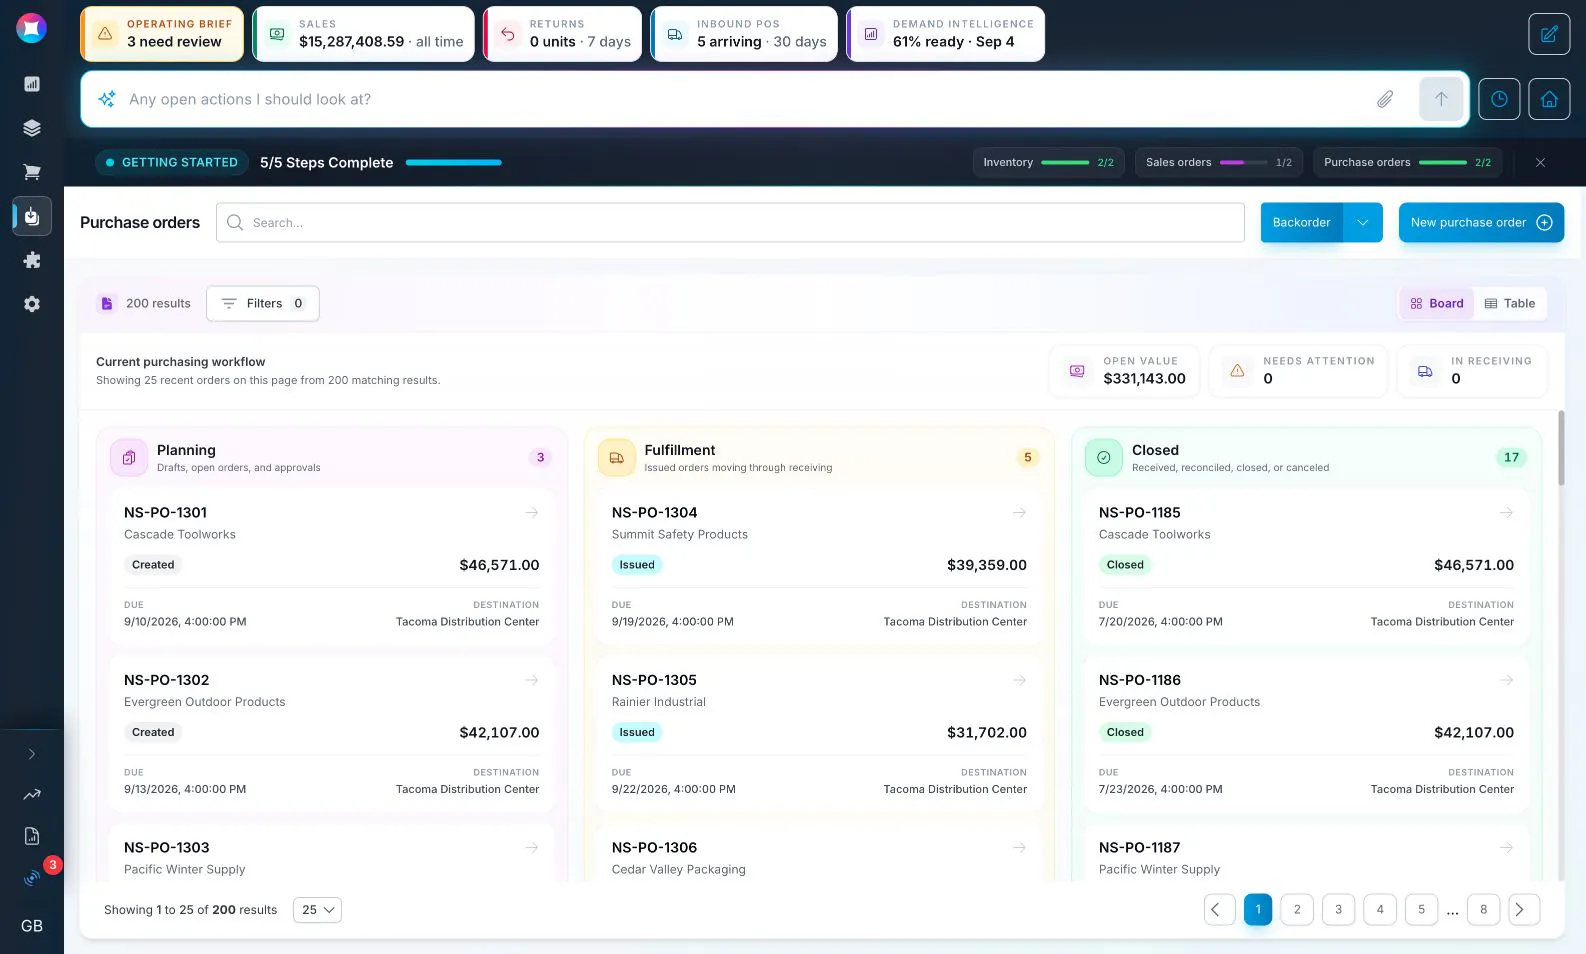This screenshot has width=1586, height=954.
Task: Dismiss the getting started banner
Action: coord(1540,162)
